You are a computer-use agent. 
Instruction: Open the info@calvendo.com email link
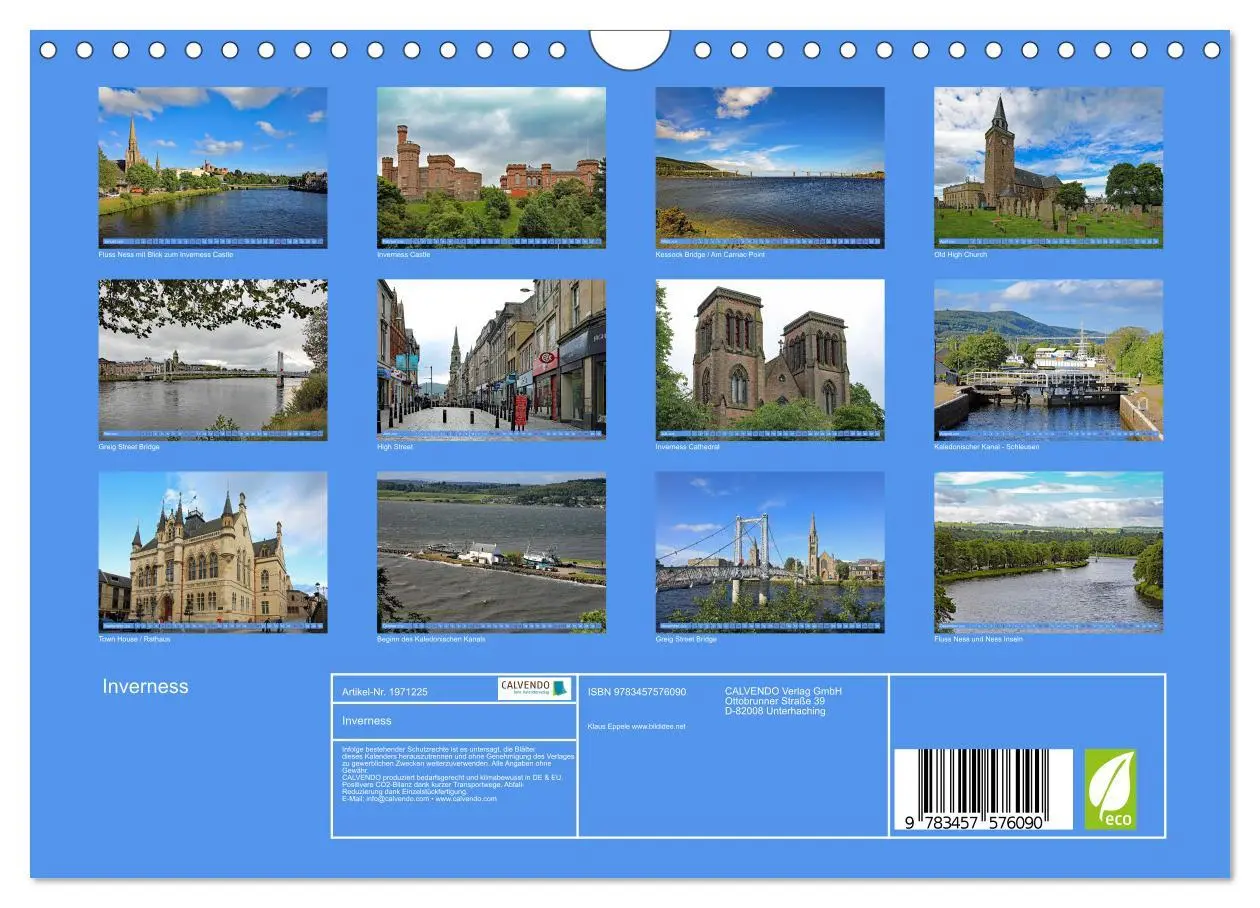[398, 799]
